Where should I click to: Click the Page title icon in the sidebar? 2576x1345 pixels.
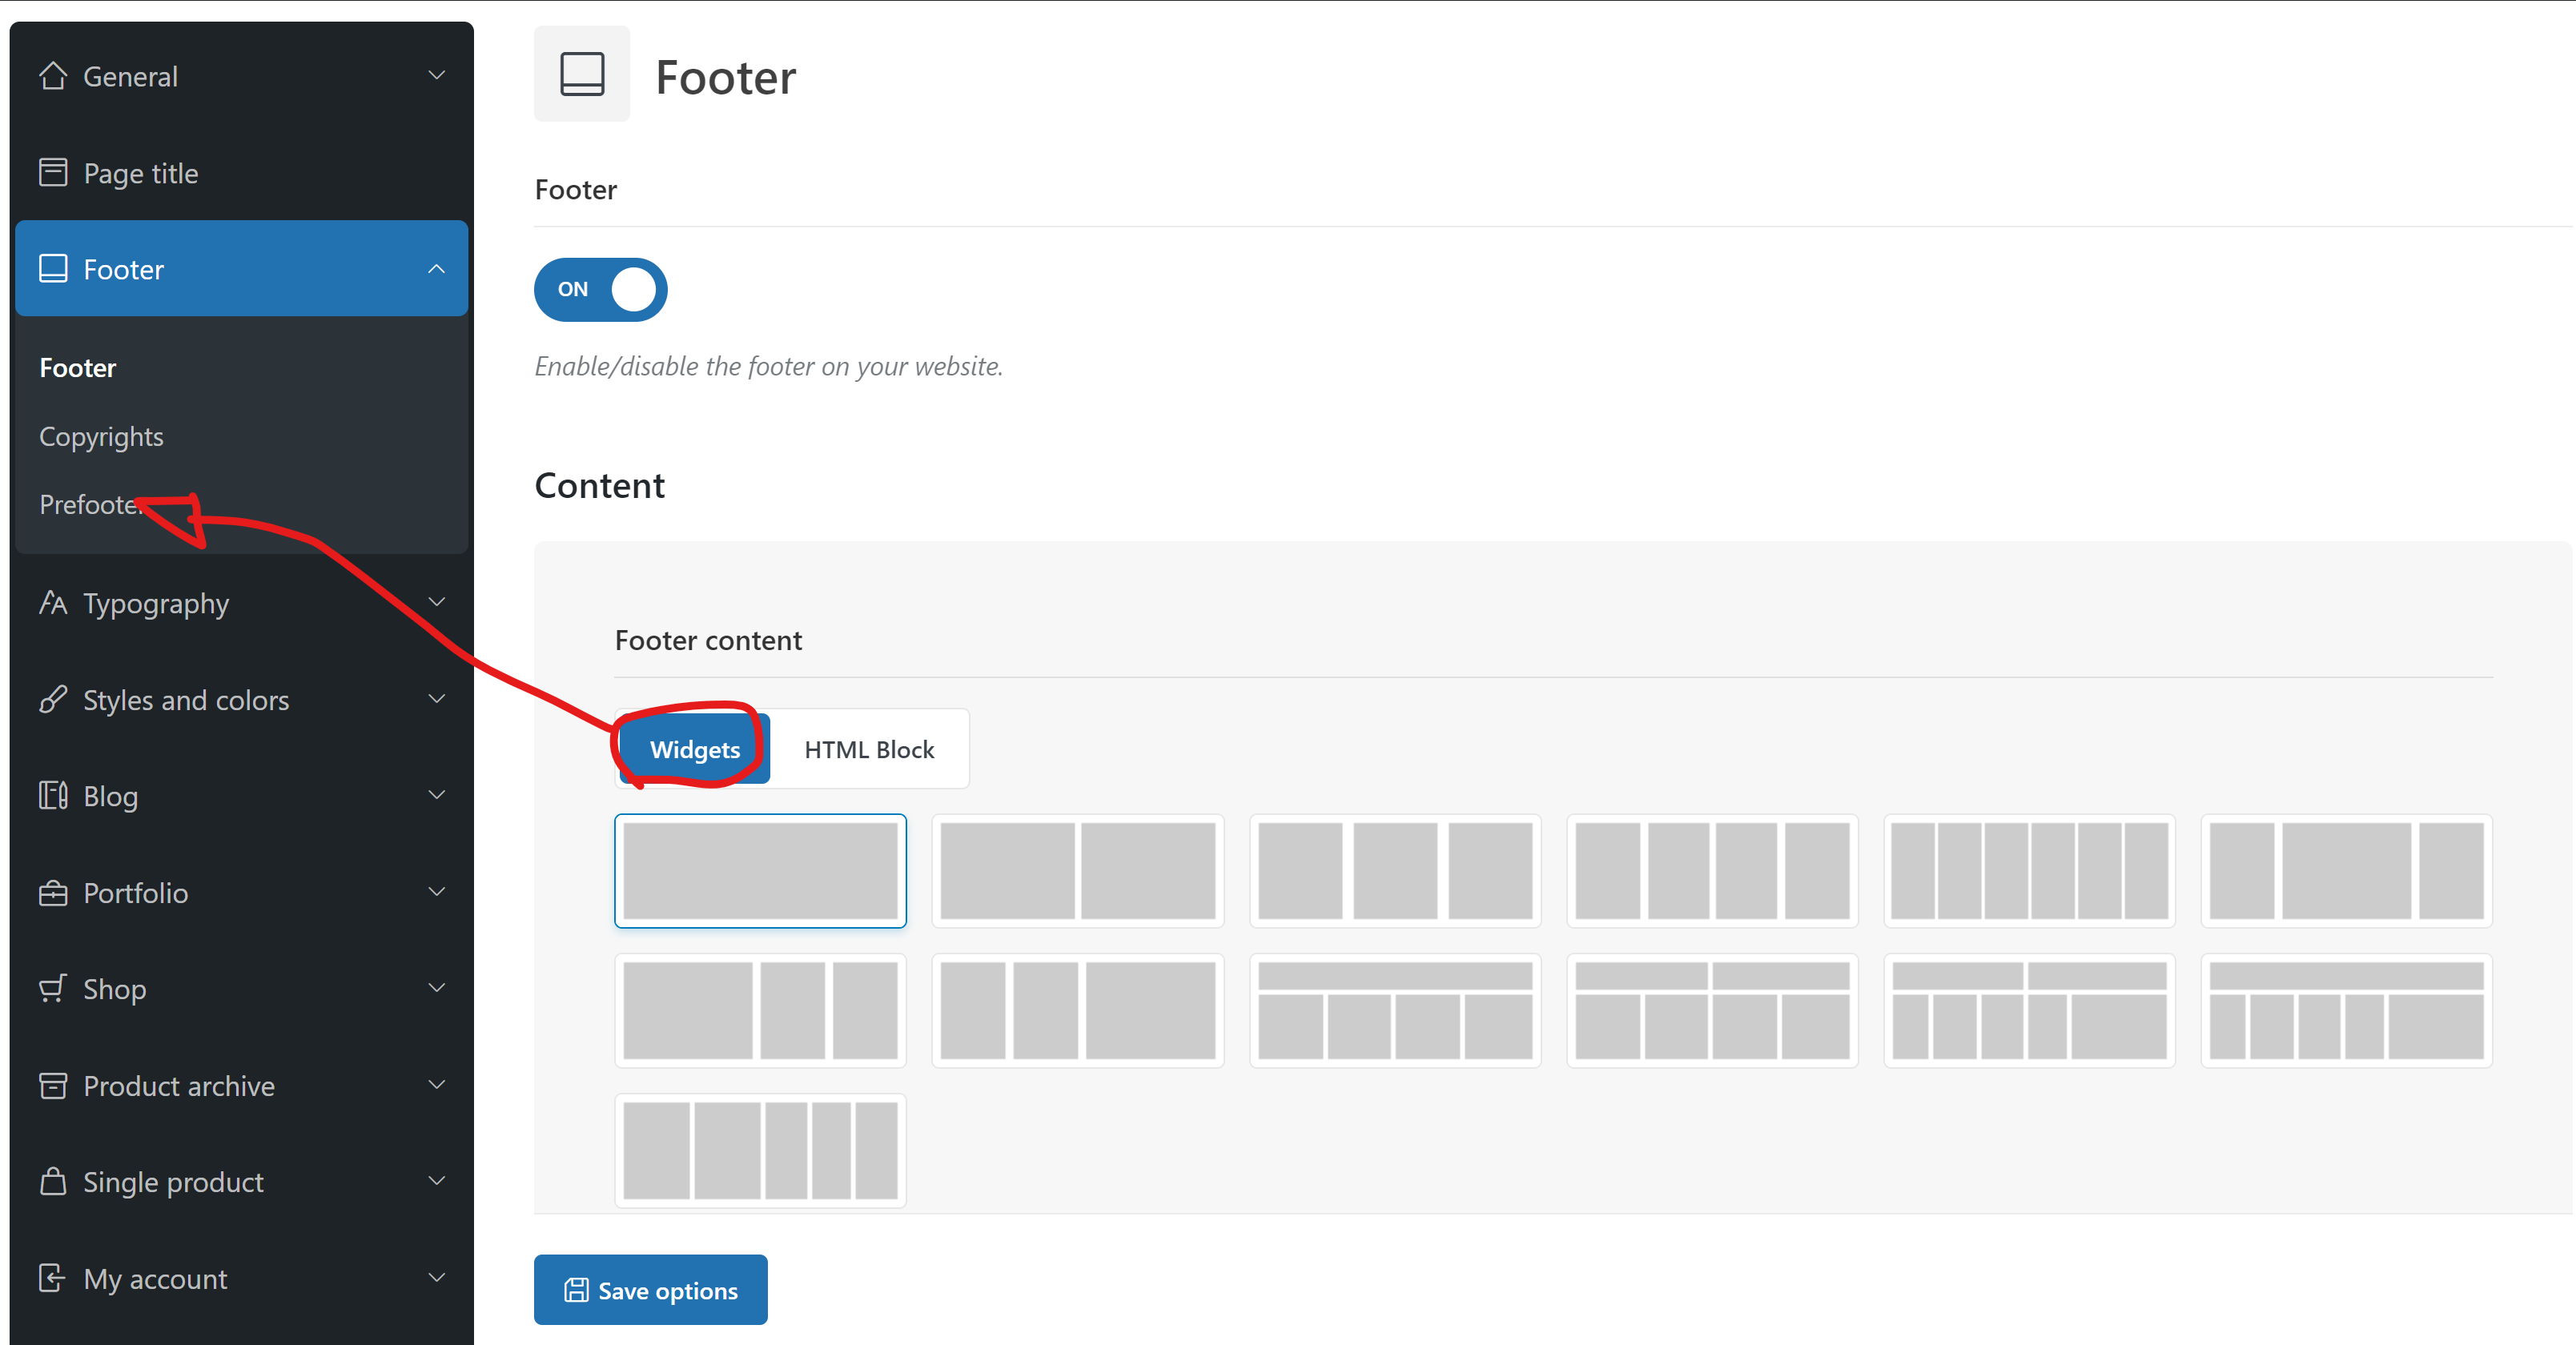point(53,173)
